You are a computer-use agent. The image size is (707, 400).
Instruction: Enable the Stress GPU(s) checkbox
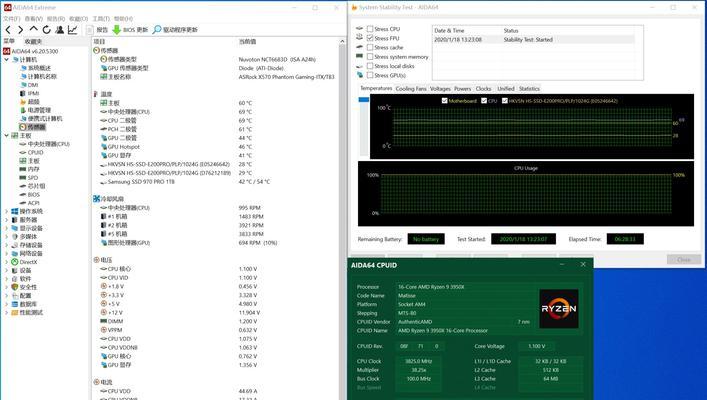370,75
